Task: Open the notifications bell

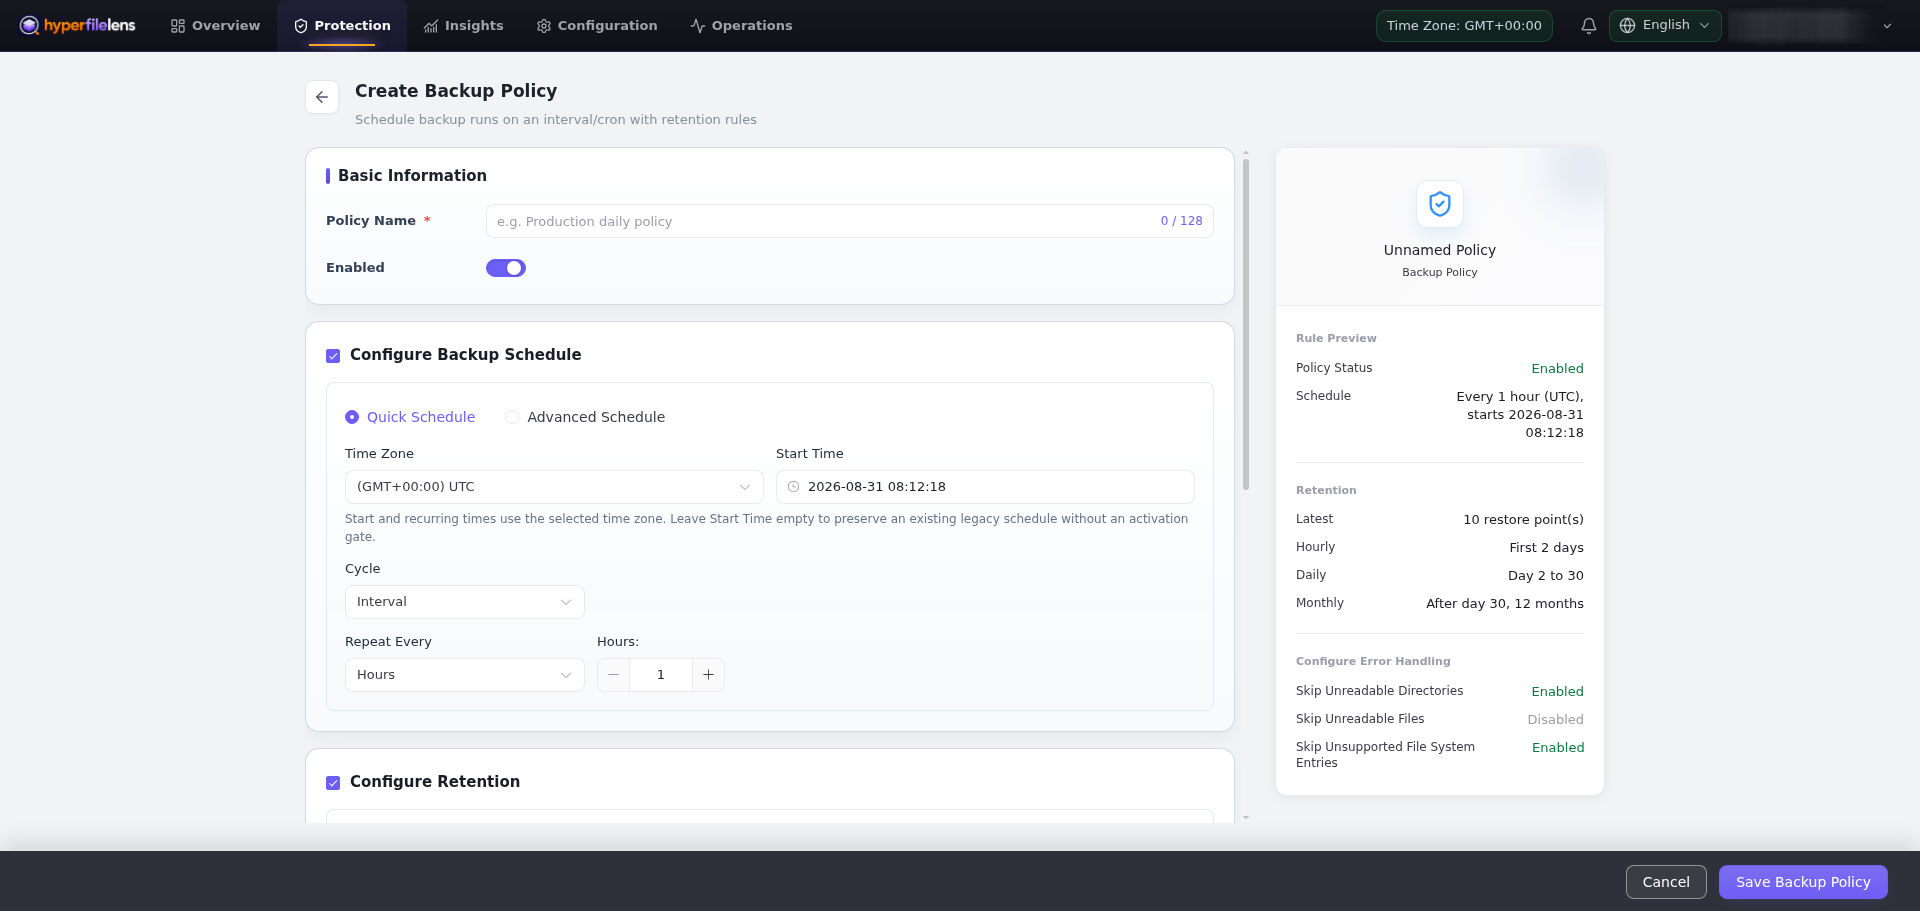Action: (1588, 26)
